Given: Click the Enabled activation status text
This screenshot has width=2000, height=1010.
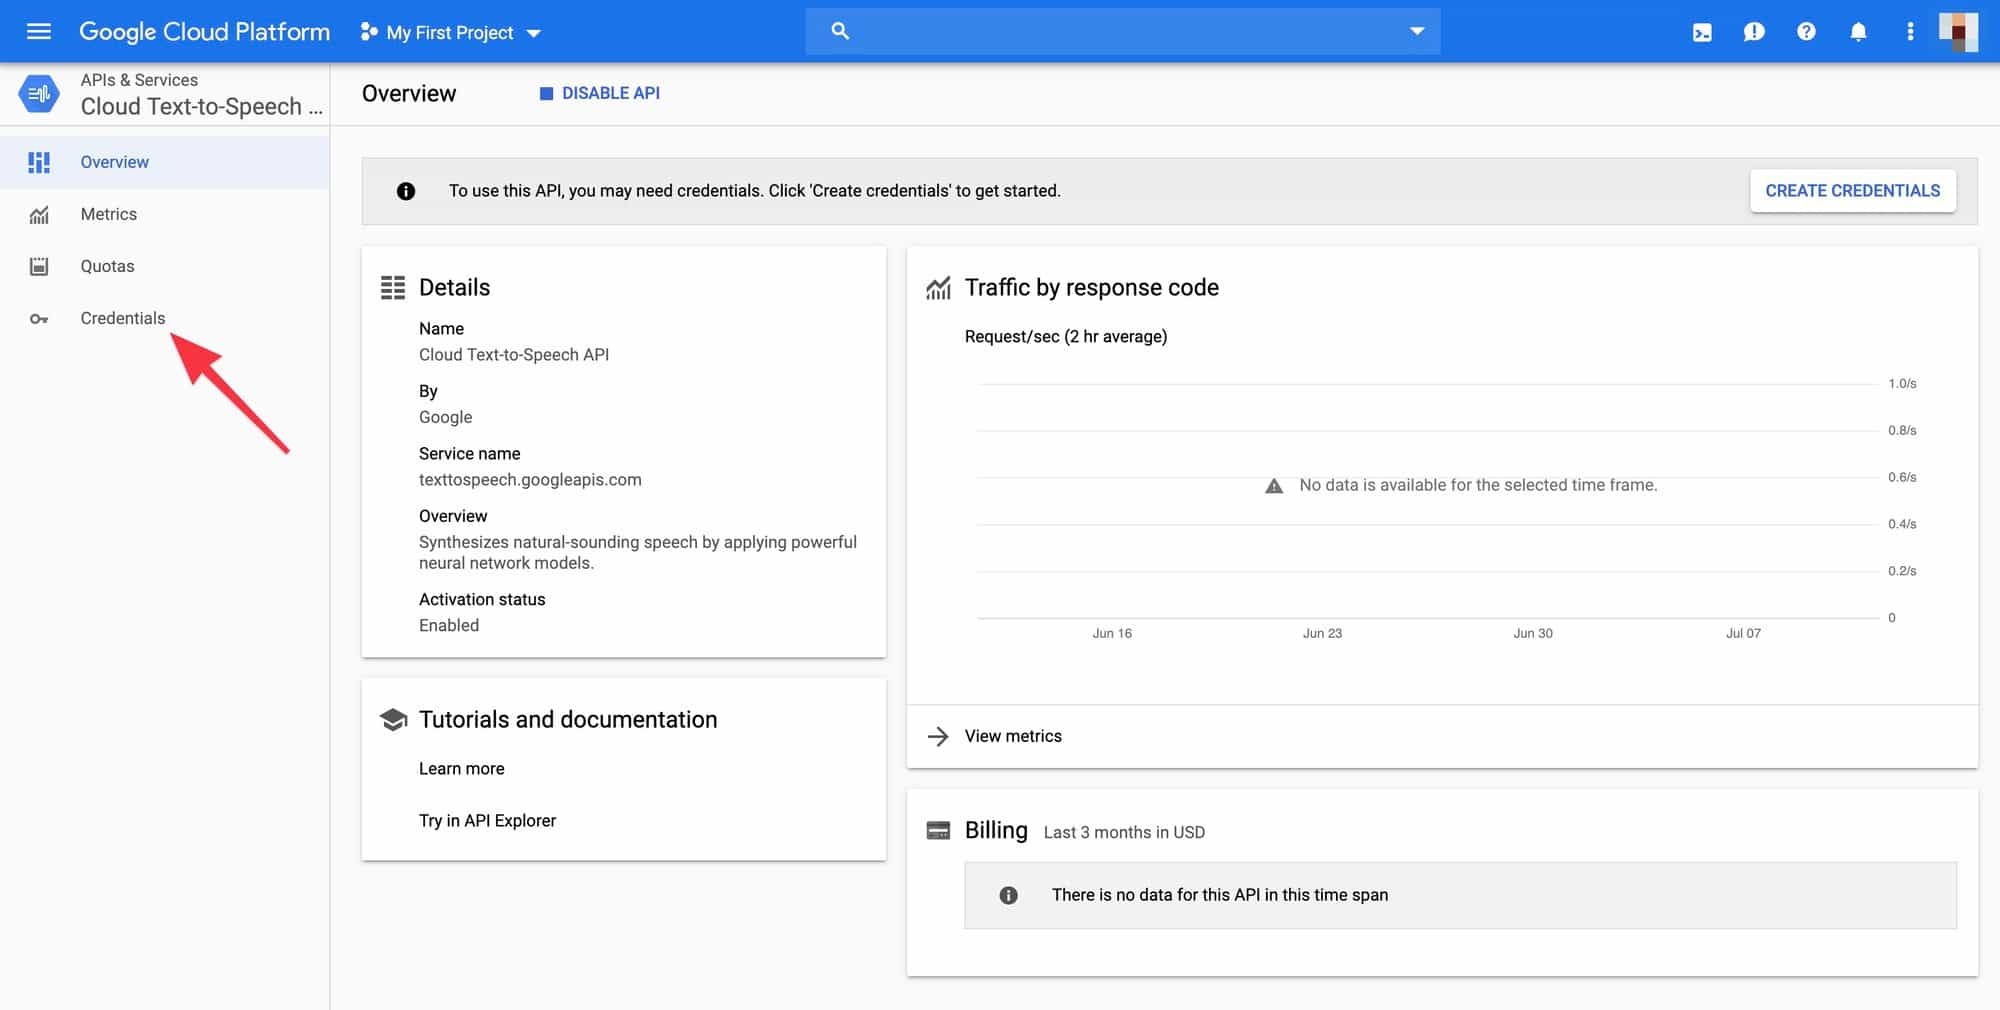Looking at the screenshot, I should 449,626.
